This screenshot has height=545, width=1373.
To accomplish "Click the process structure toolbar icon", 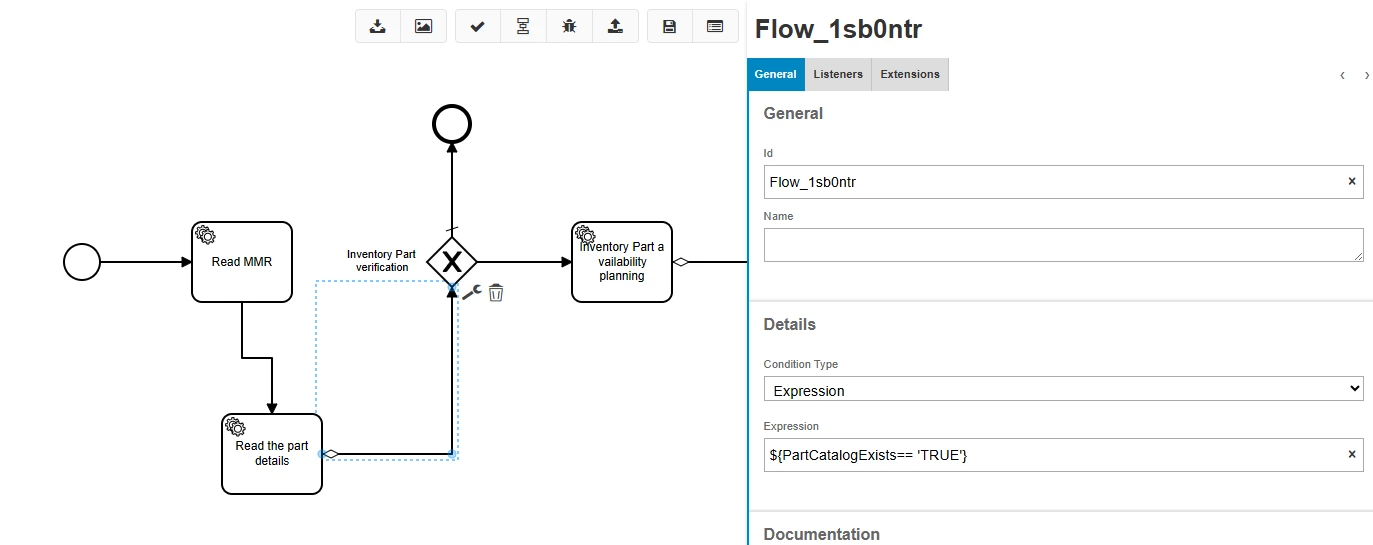I will coord(523,26).
